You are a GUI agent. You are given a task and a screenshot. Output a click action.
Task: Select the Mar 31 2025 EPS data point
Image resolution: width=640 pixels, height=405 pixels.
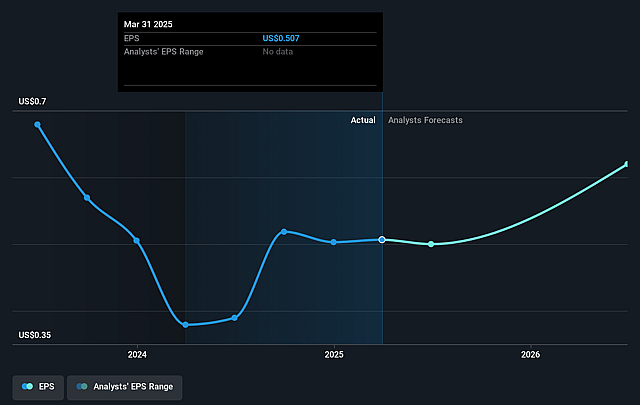point(382,240)
